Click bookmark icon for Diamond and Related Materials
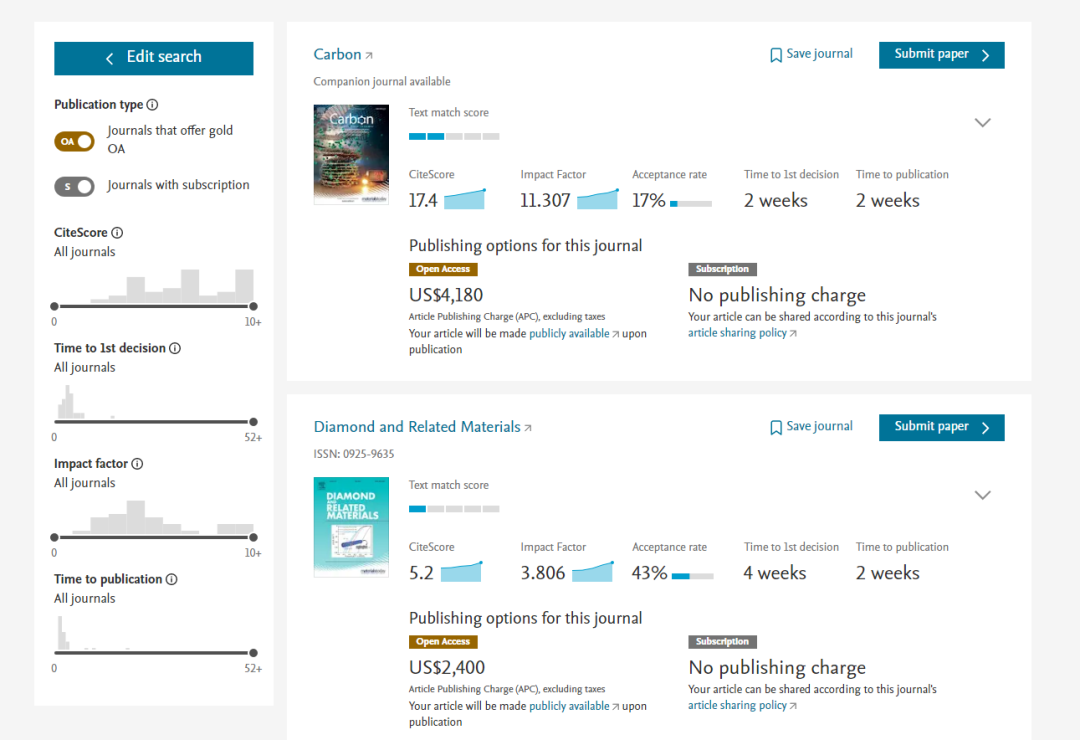 click(776, 427)
